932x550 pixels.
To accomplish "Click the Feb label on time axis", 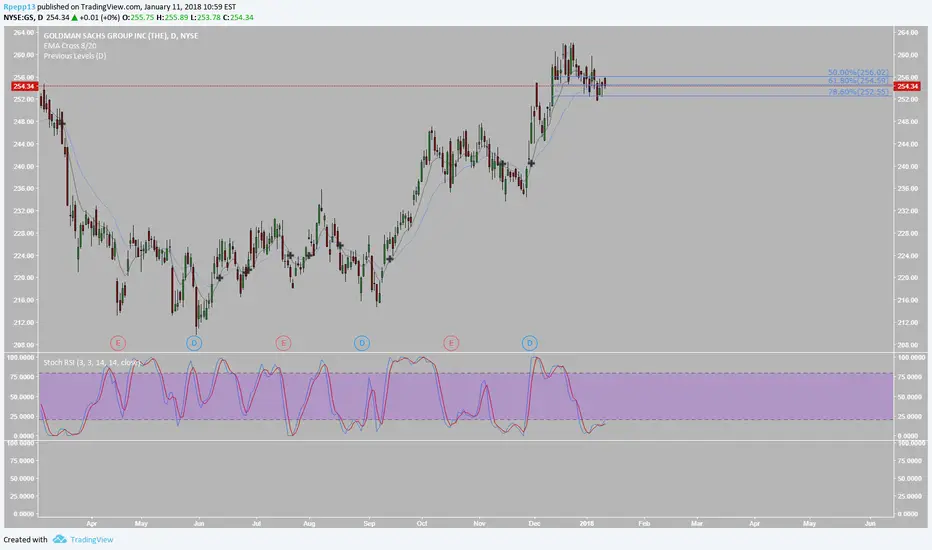I will click(644, 523).
